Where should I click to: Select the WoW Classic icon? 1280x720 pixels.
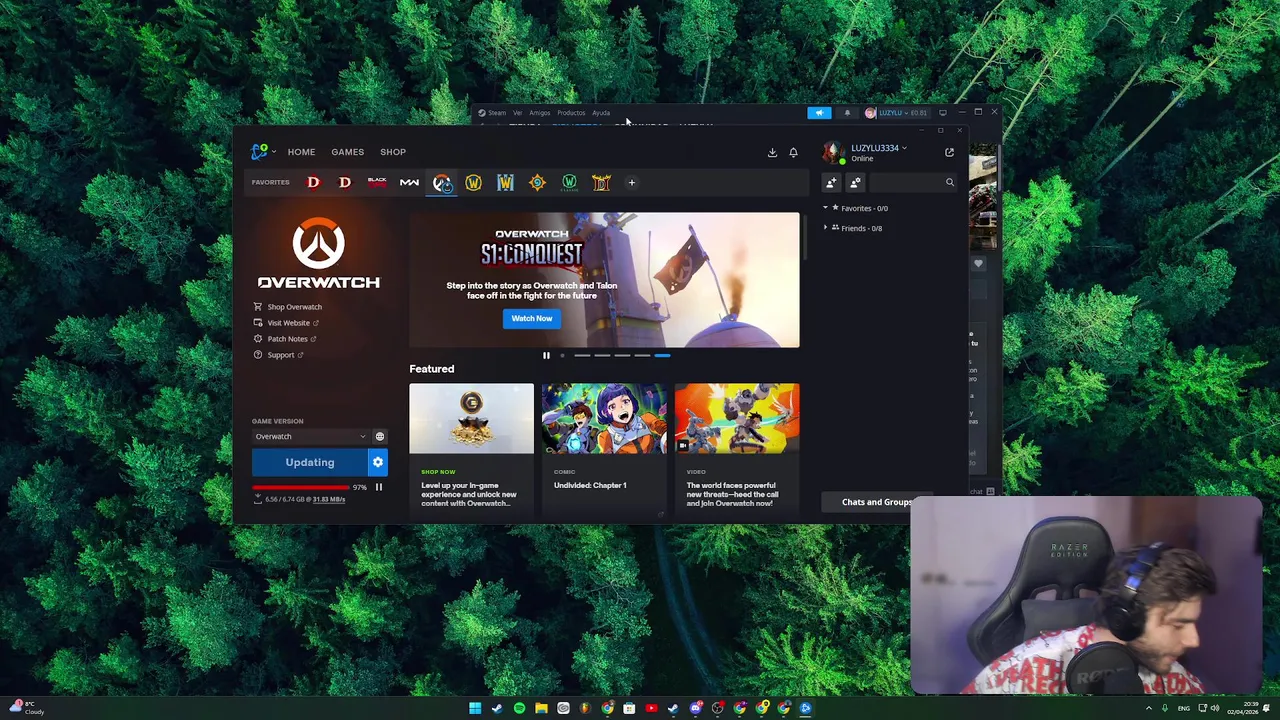click(569, 183)
